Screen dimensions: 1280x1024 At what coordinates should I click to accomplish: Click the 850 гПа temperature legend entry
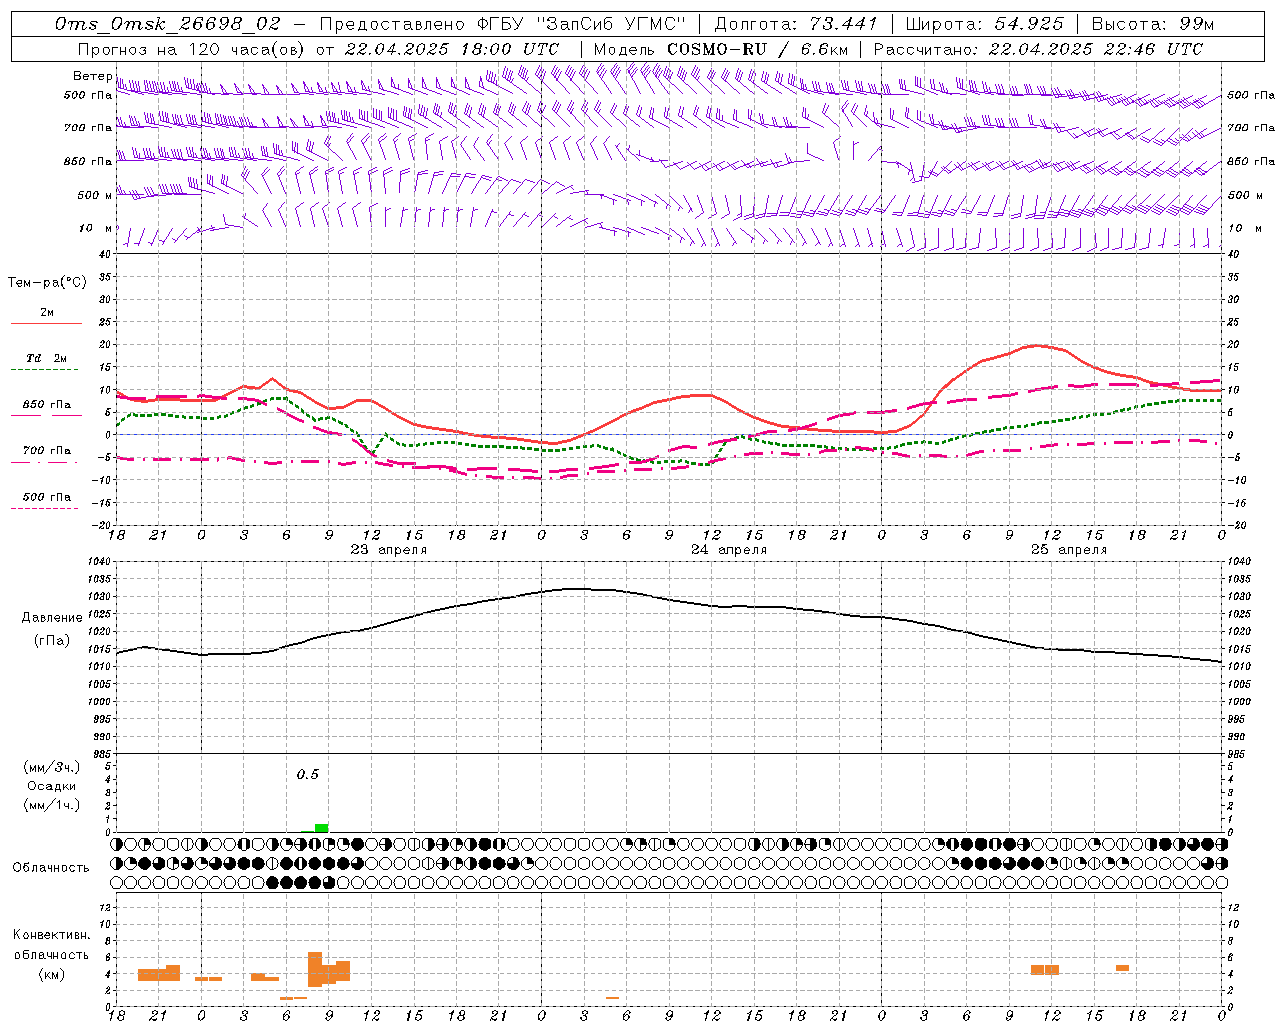(x=47, y=405)
